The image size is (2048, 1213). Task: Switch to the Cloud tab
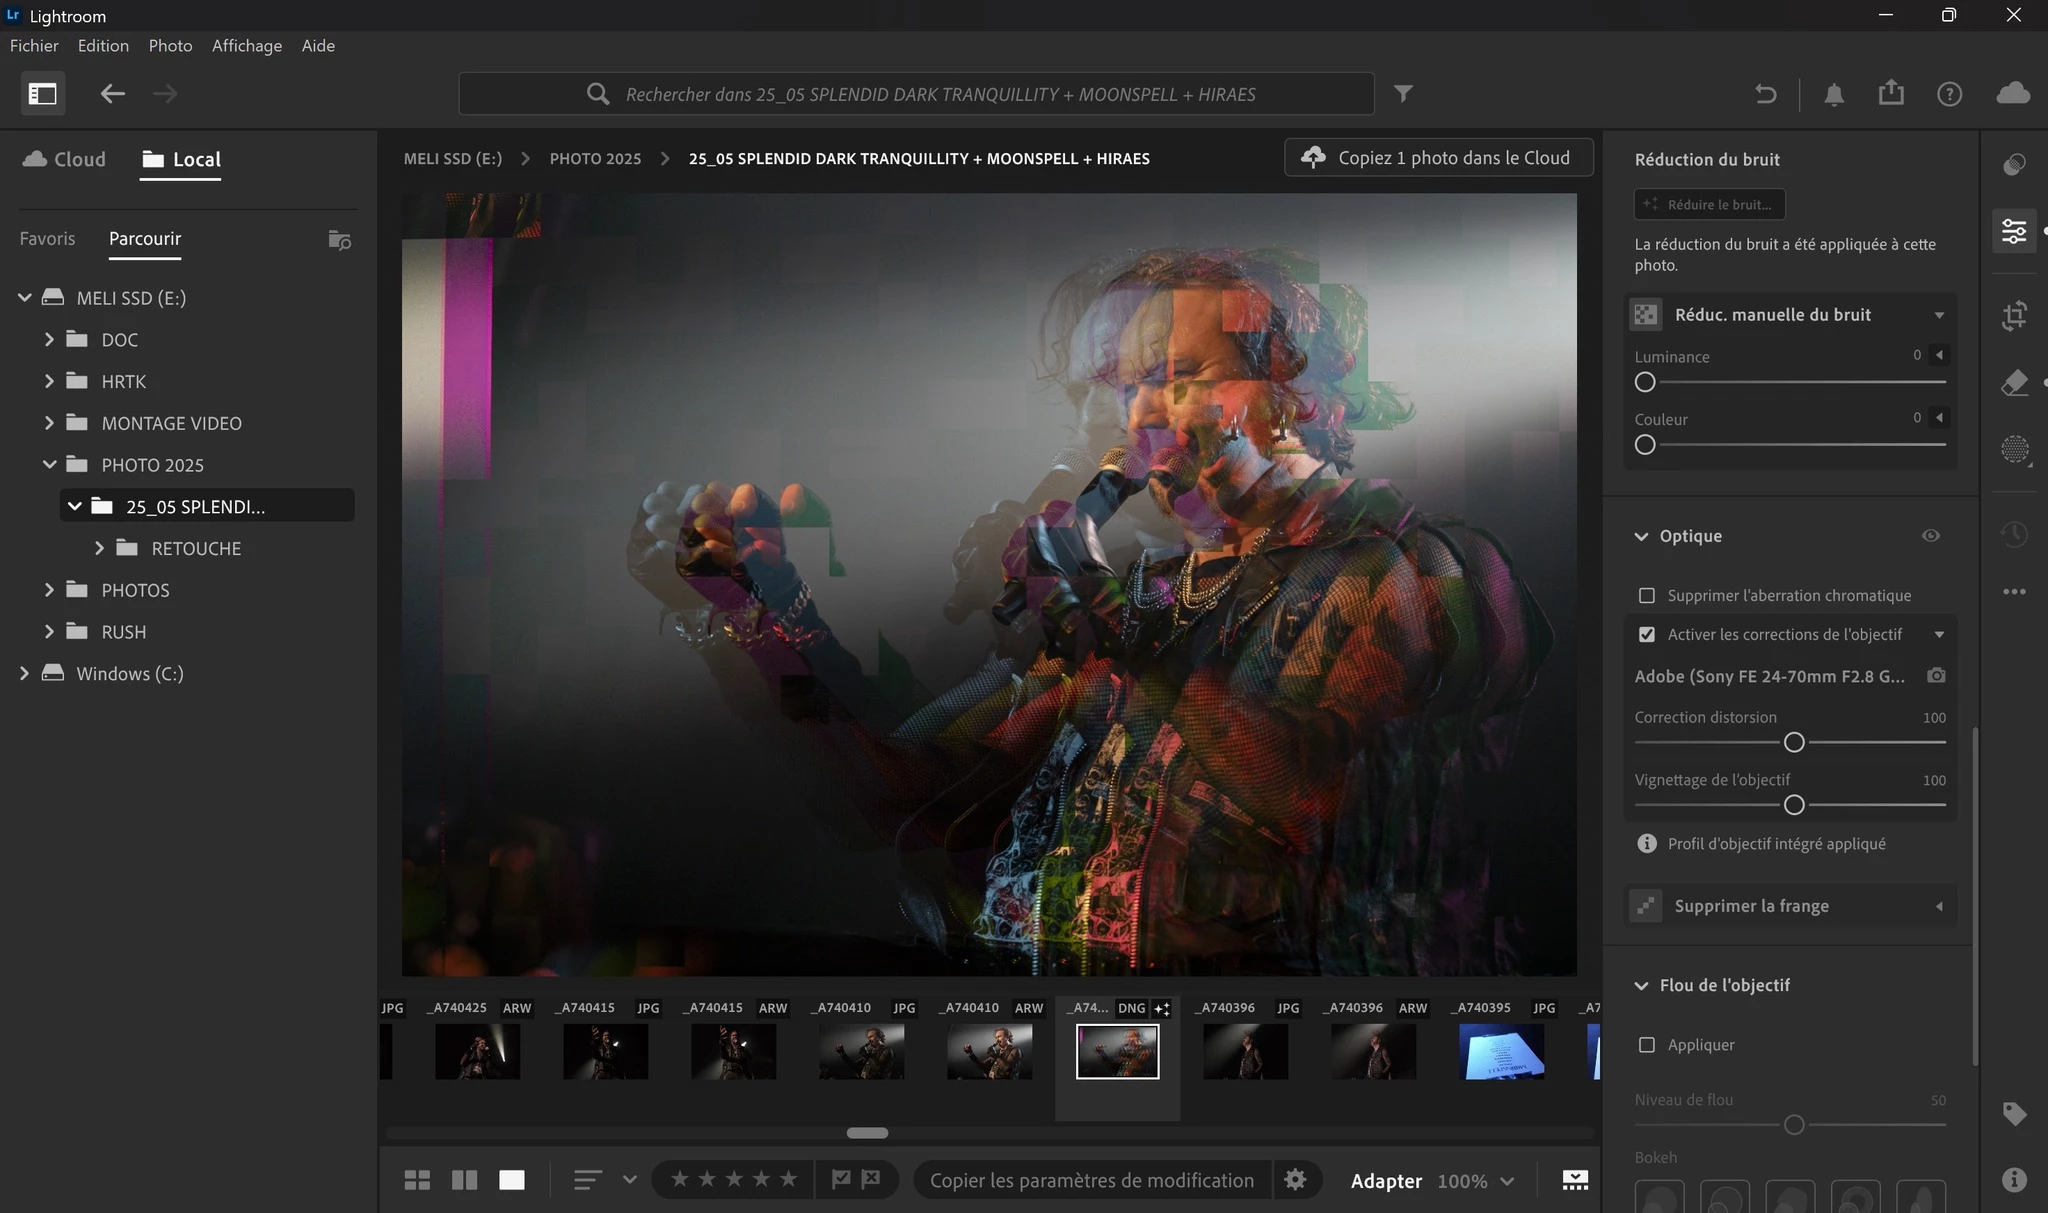(64, 159)
